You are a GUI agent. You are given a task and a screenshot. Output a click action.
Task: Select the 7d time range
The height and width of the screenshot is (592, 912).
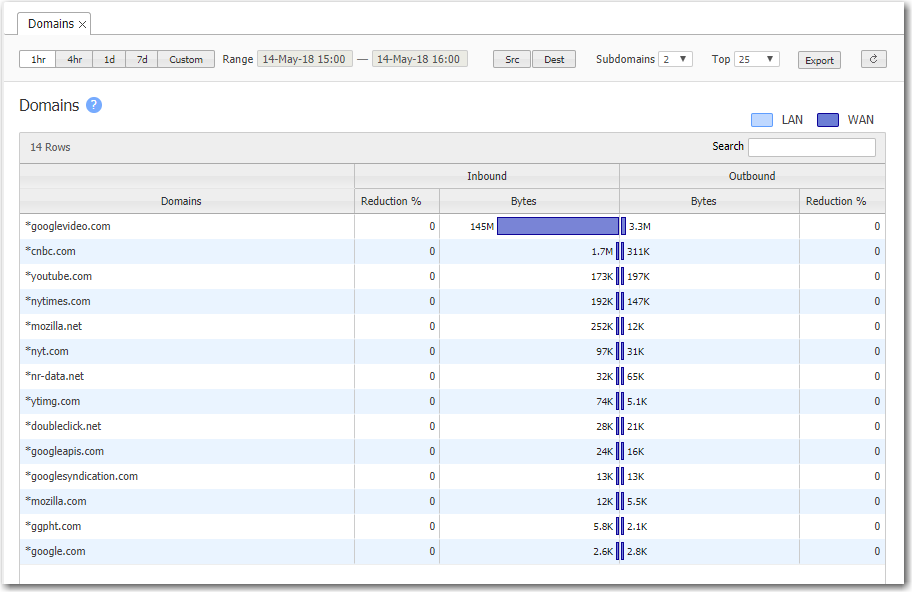[142, 59]
